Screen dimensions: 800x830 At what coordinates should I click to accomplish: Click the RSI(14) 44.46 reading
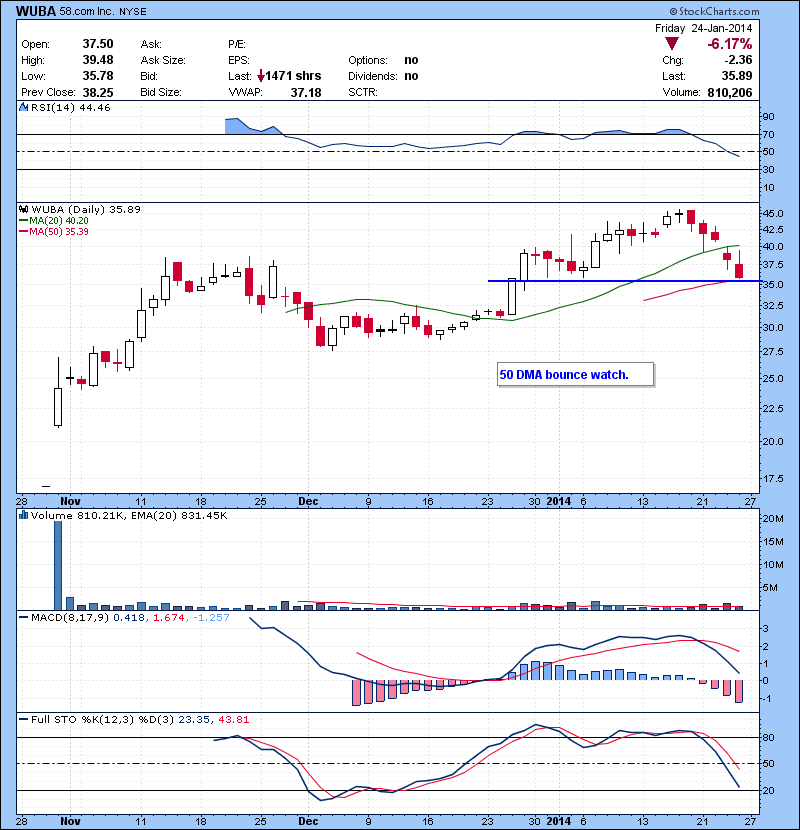coord(71,107)
